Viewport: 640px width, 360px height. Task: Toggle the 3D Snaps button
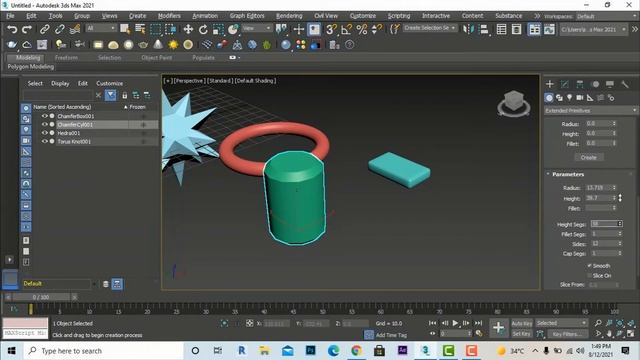click(331, 29)
